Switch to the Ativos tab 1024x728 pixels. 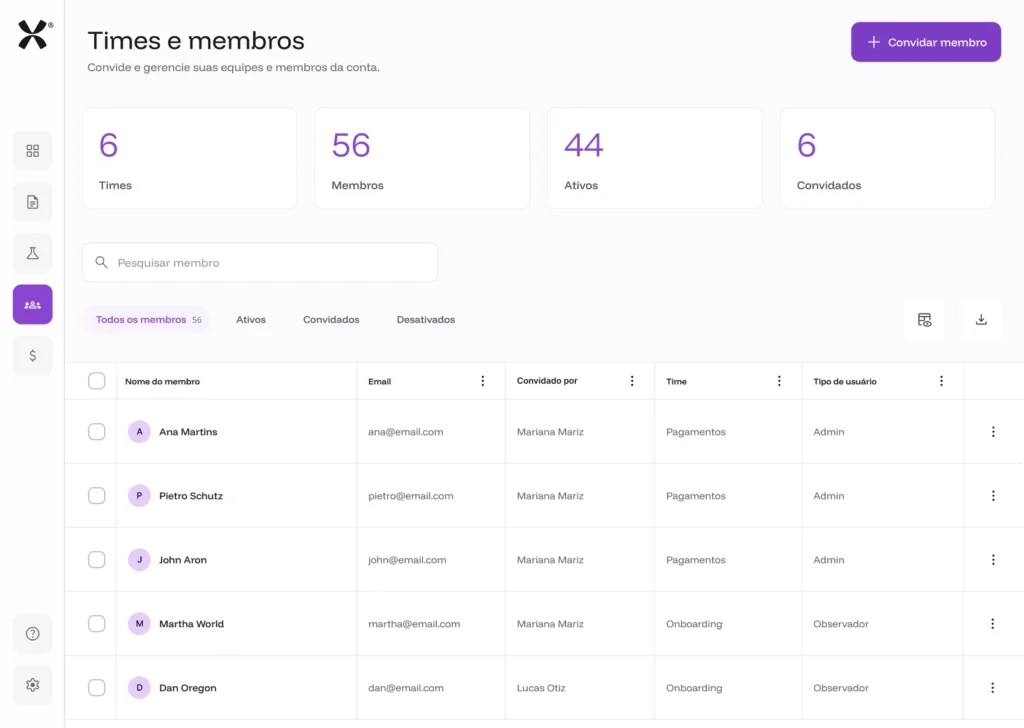click(x=251, y=320)
